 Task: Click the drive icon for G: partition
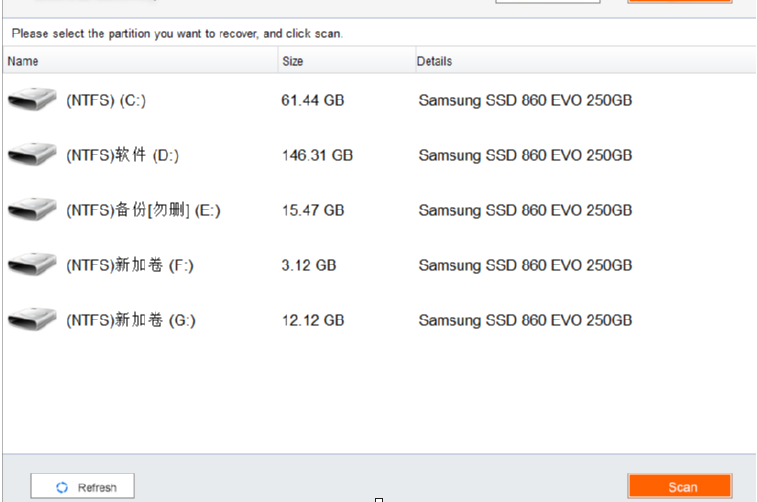tap(32, 319)
